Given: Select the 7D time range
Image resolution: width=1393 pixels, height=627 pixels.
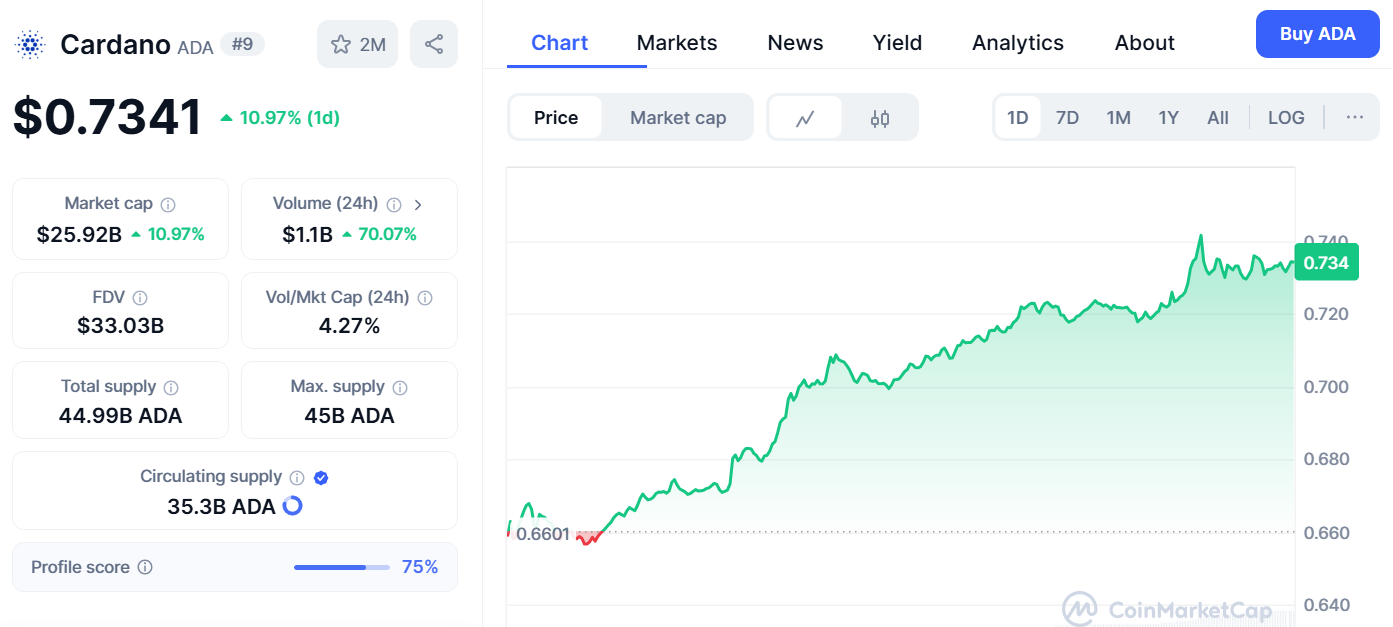Looking at the screenshot, I should click(x=1067, y=118).
